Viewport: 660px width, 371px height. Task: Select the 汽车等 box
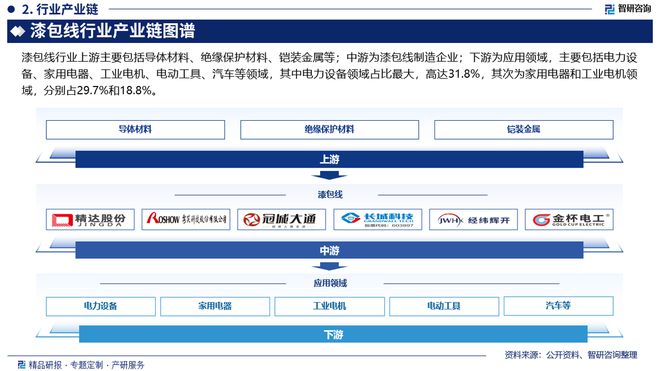pos(559,306)
